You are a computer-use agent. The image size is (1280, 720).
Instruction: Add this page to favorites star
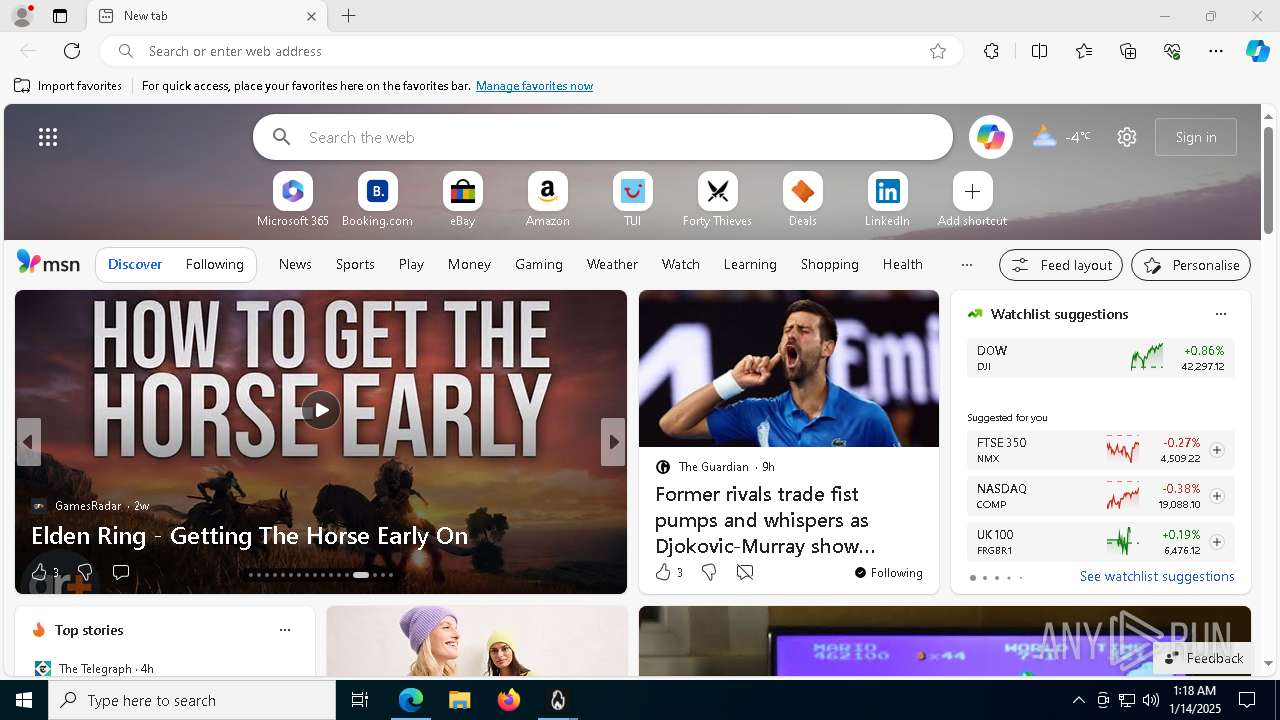coord(937,51)
